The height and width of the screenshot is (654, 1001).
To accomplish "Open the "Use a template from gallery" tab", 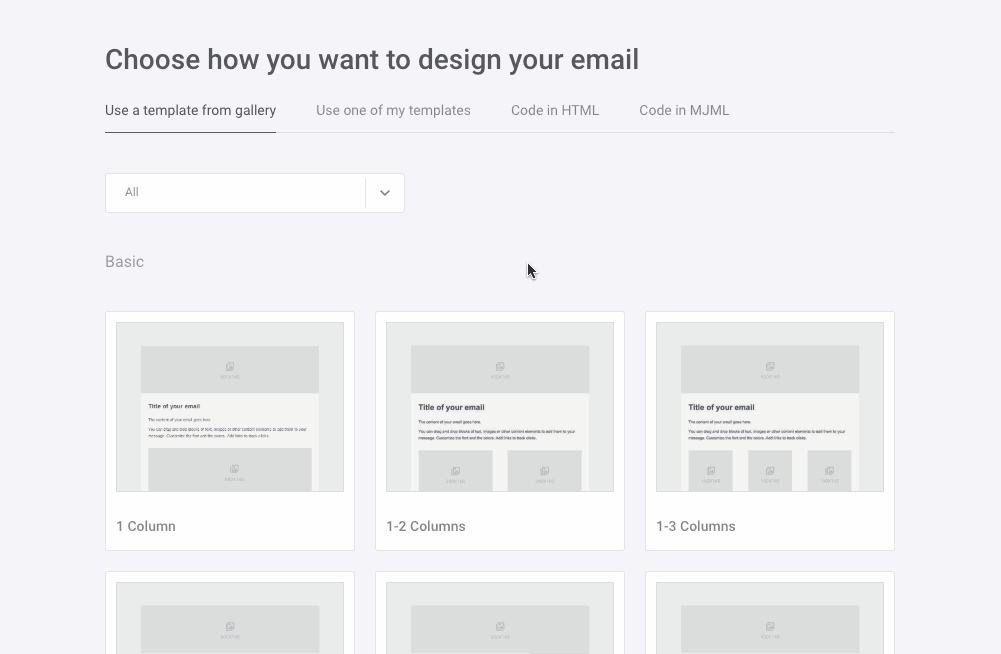I will pyautogui.click(x=190, y=110).
